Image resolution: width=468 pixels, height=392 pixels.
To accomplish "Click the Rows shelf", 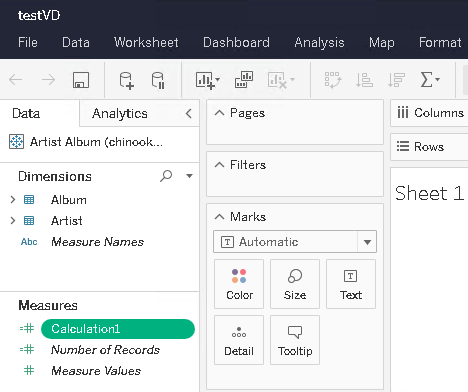I will [429, 147].
